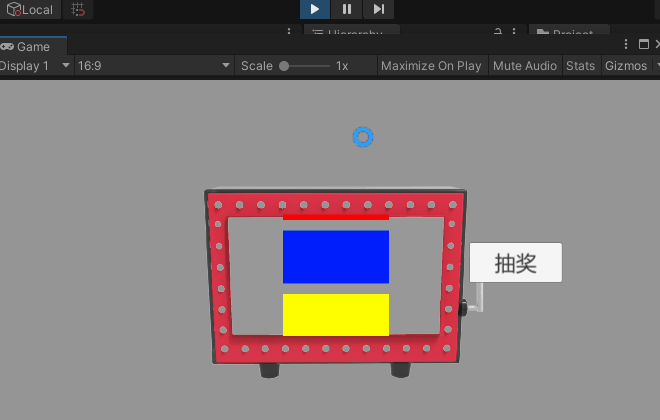Screen dimensions: 660x420
Task: Click the blue rectangle in the slot machine
Action: click(336, 257)
